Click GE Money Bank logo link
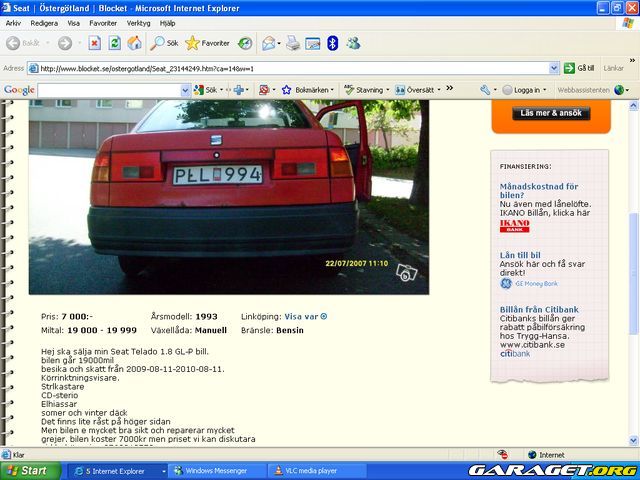640x480 pixels. coord(529,283)
